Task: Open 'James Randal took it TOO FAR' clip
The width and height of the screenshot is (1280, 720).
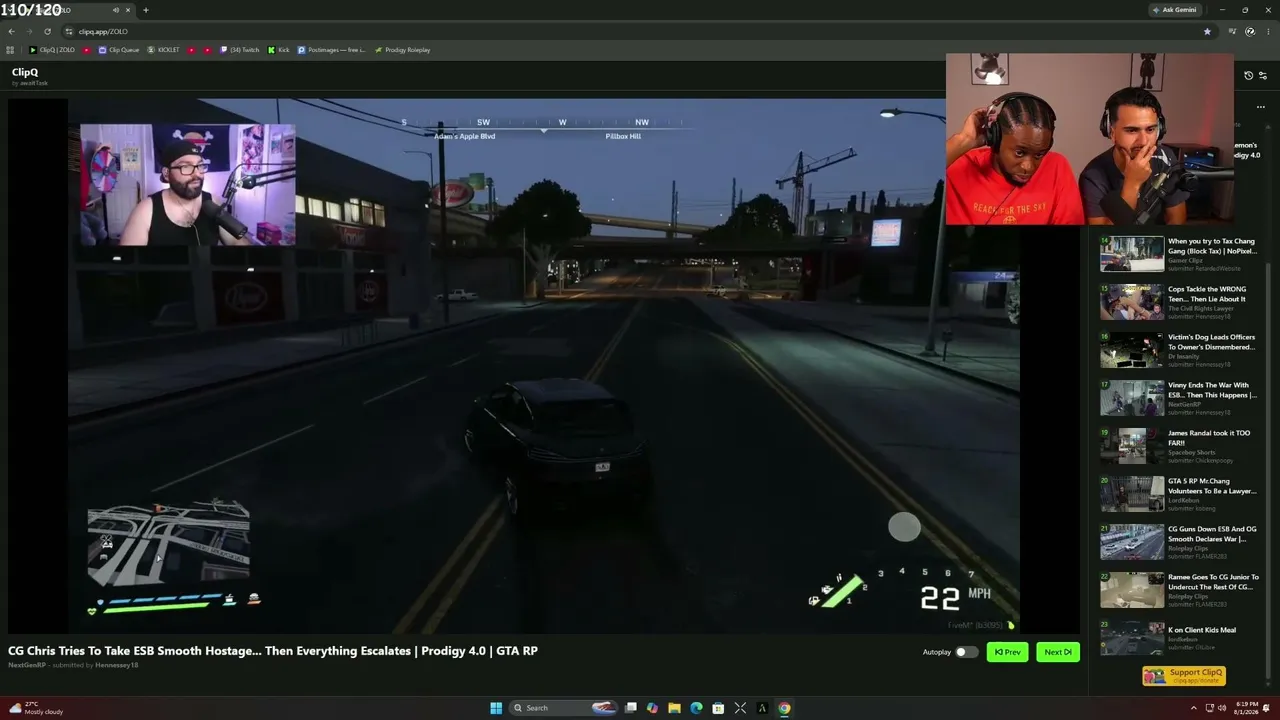Action: pos(1209,438)
